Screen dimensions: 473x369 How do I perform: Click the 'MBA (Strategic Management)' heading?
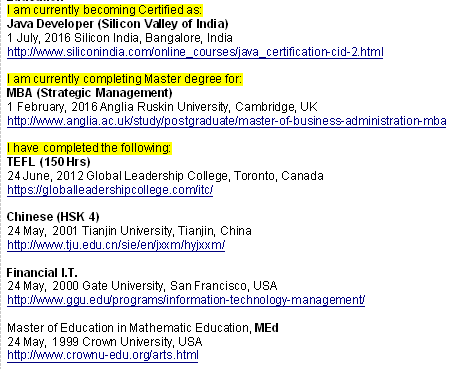tap(89, 93)
